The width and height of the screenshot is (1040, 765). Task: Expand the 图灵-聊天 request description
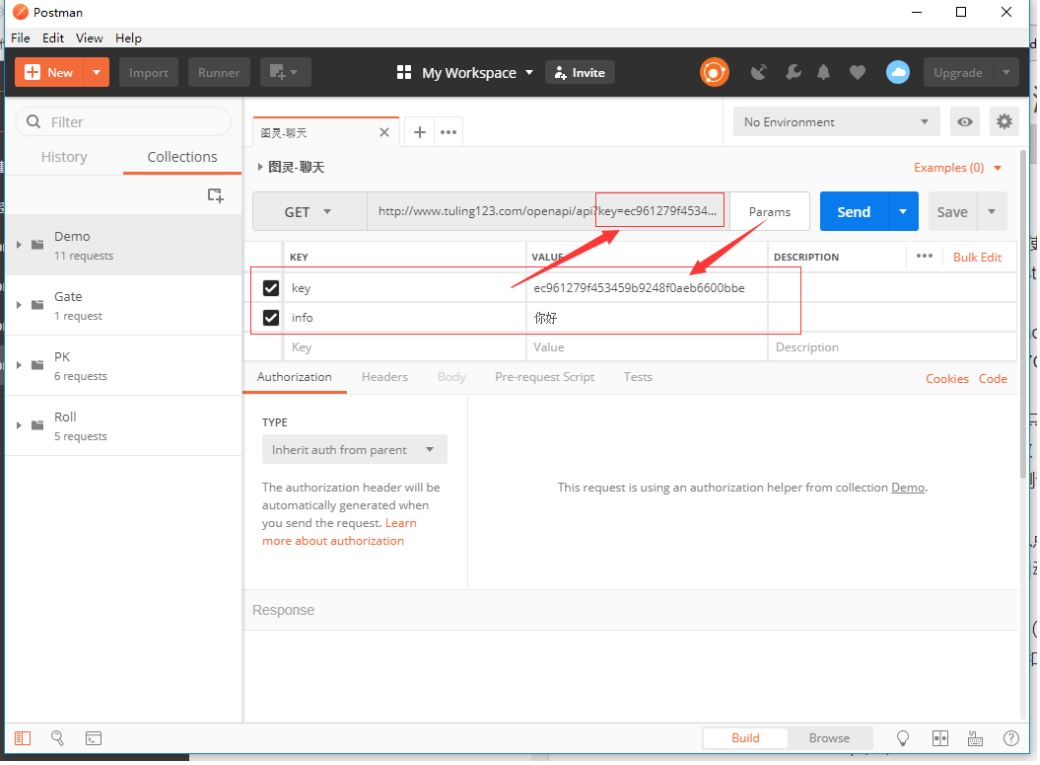[260, 167]
